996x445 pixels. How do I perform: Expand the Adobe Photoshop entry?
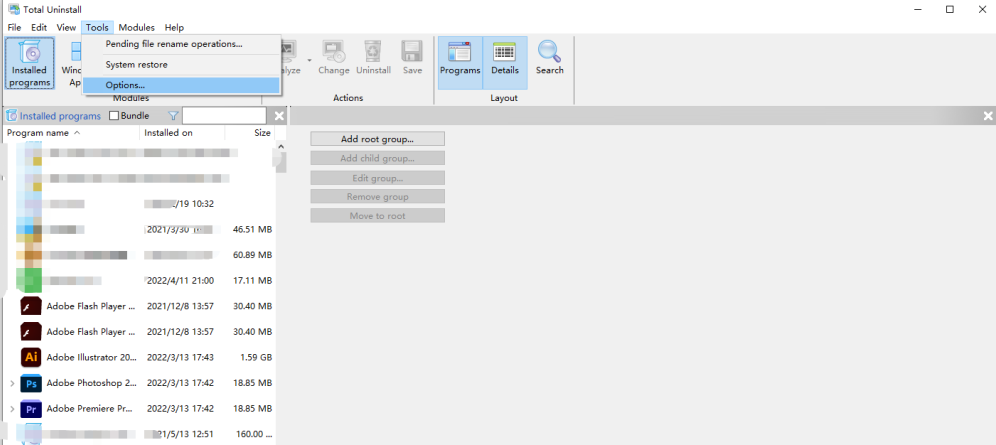pyautogui.click(x=12, y=383)
